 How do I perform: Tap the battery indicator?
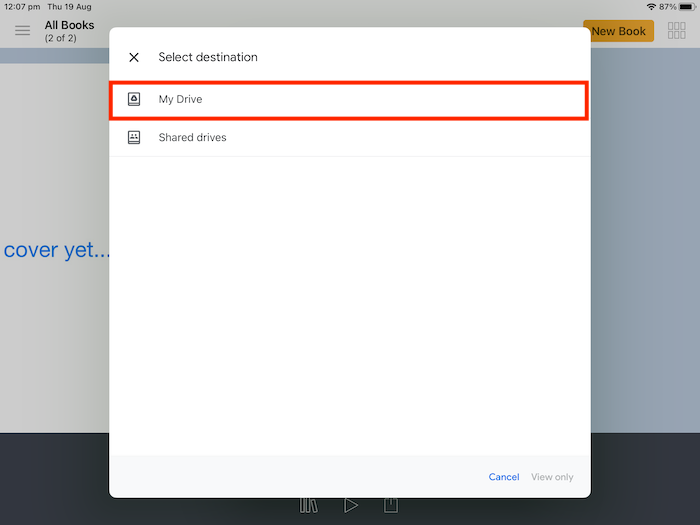pyautogui.click(x=686, y=7)
